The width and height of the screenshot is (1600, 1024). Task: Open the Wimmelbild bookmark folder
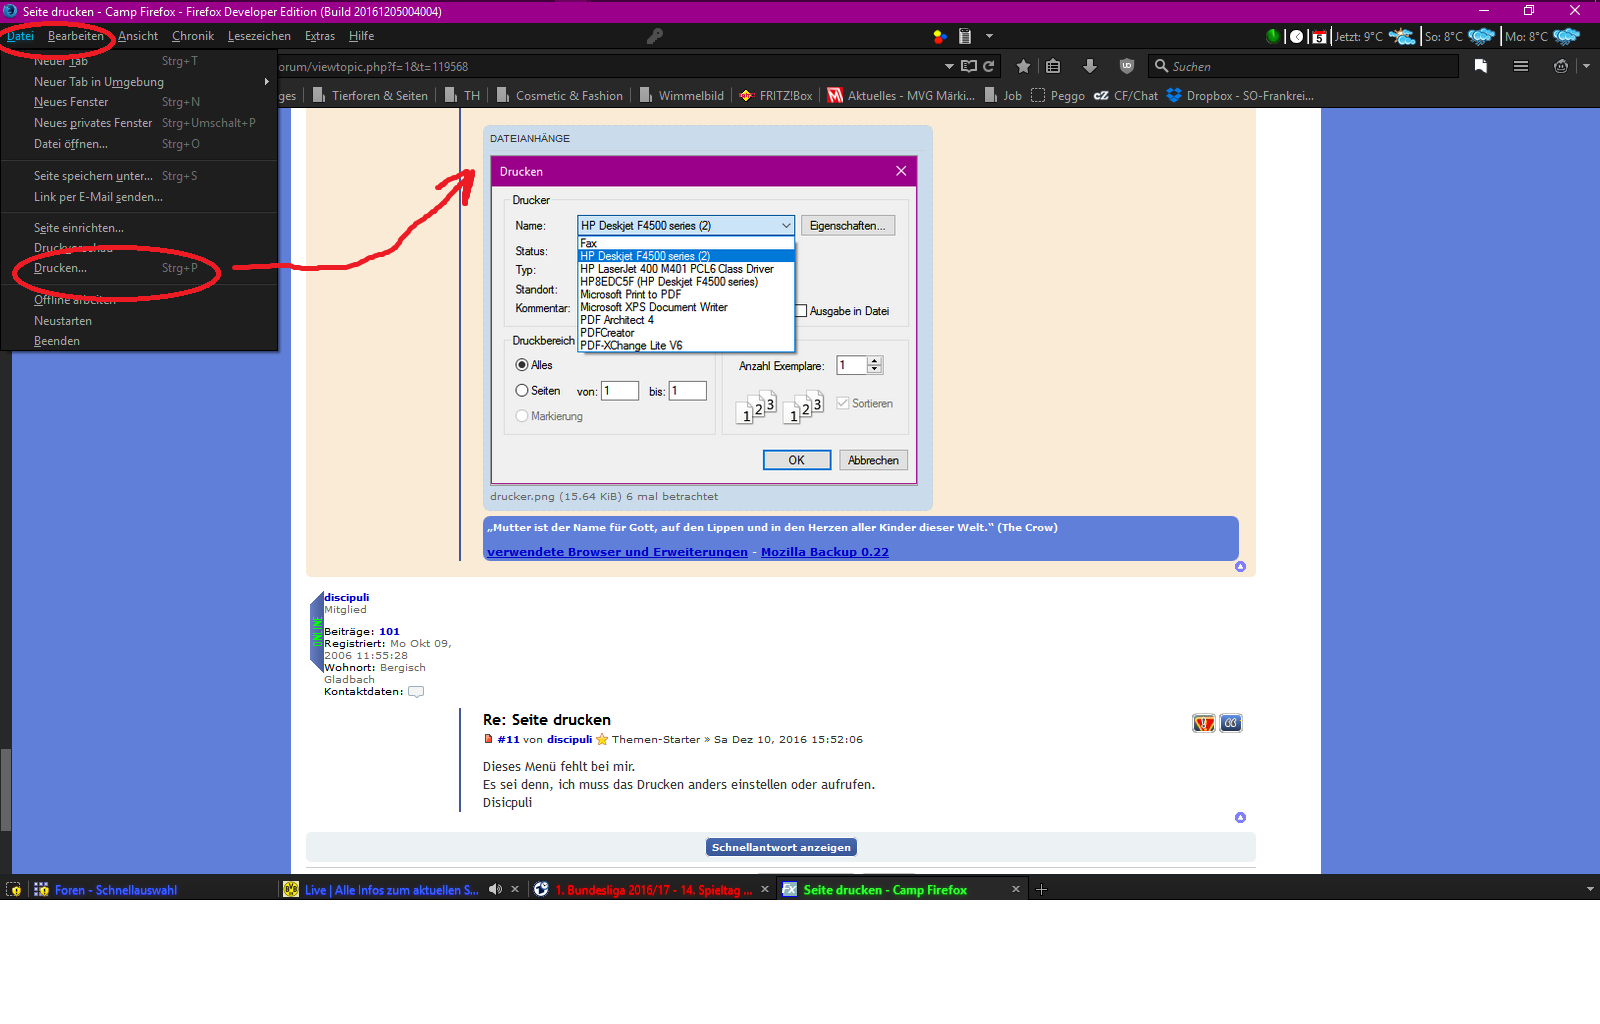click(682, 96)
